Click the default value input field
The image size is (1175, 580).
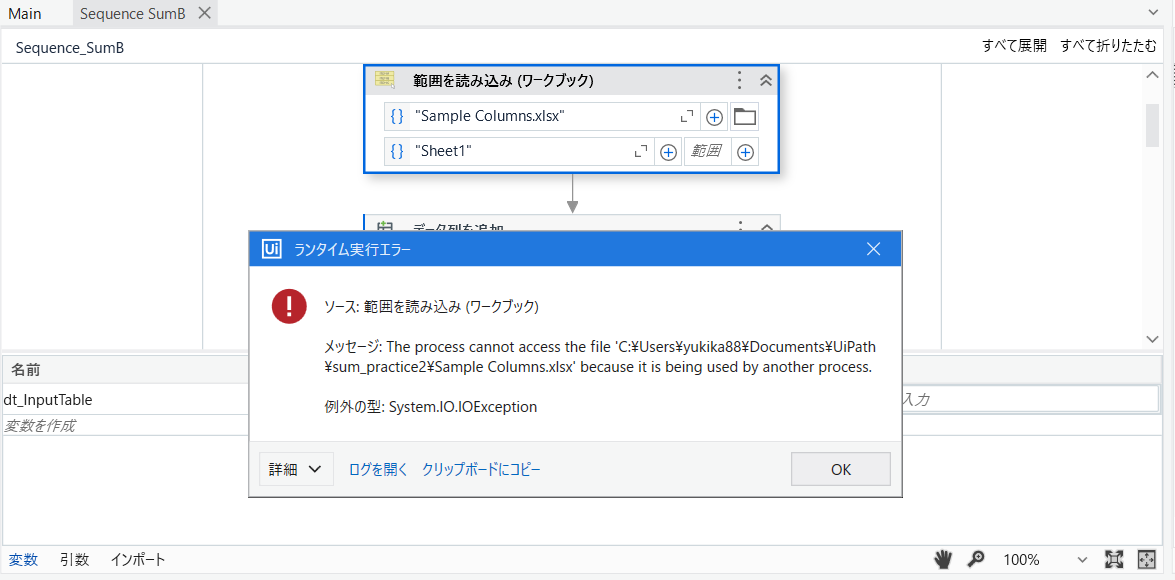1030,399
